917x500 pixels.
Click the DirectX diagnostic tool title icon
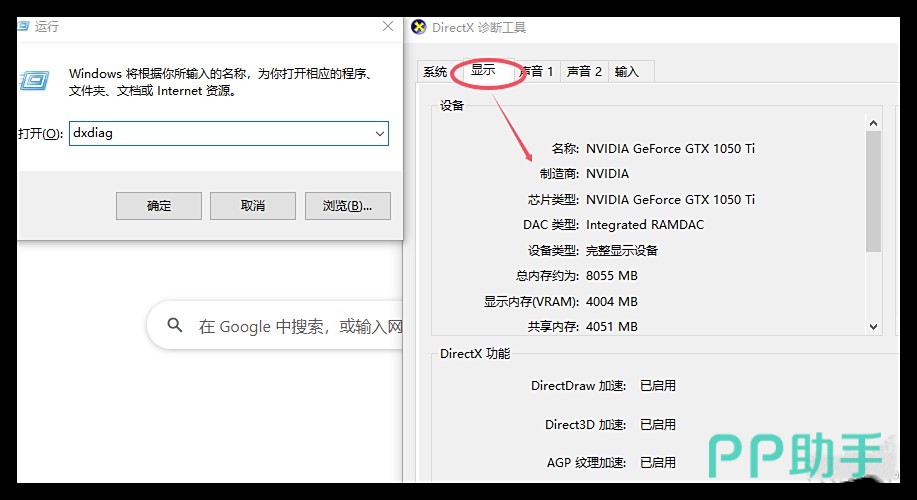pos(419,27)
